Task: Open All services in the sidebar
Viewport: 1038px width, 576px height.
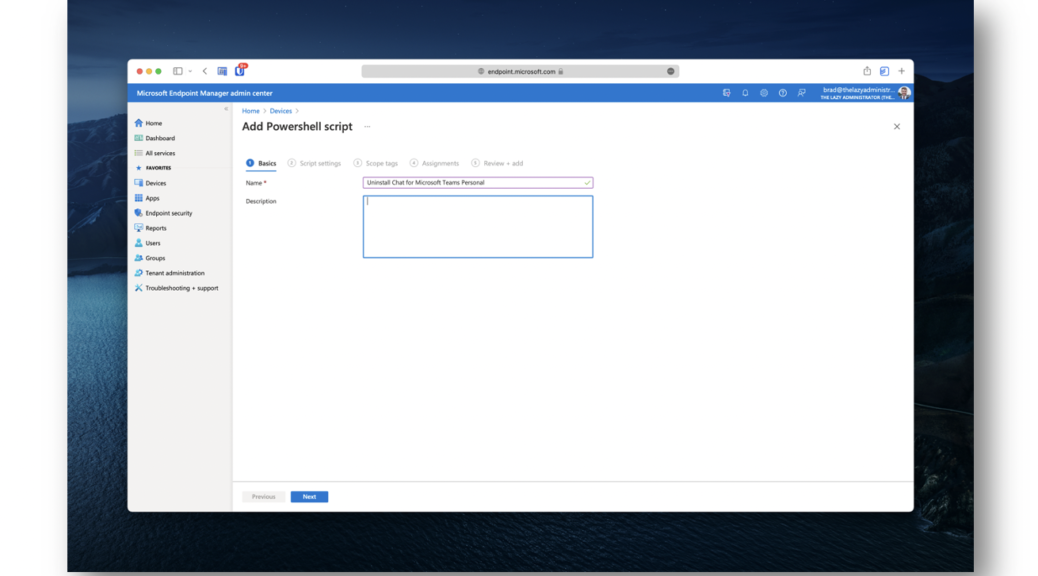Action: click(x=155, y=153)
